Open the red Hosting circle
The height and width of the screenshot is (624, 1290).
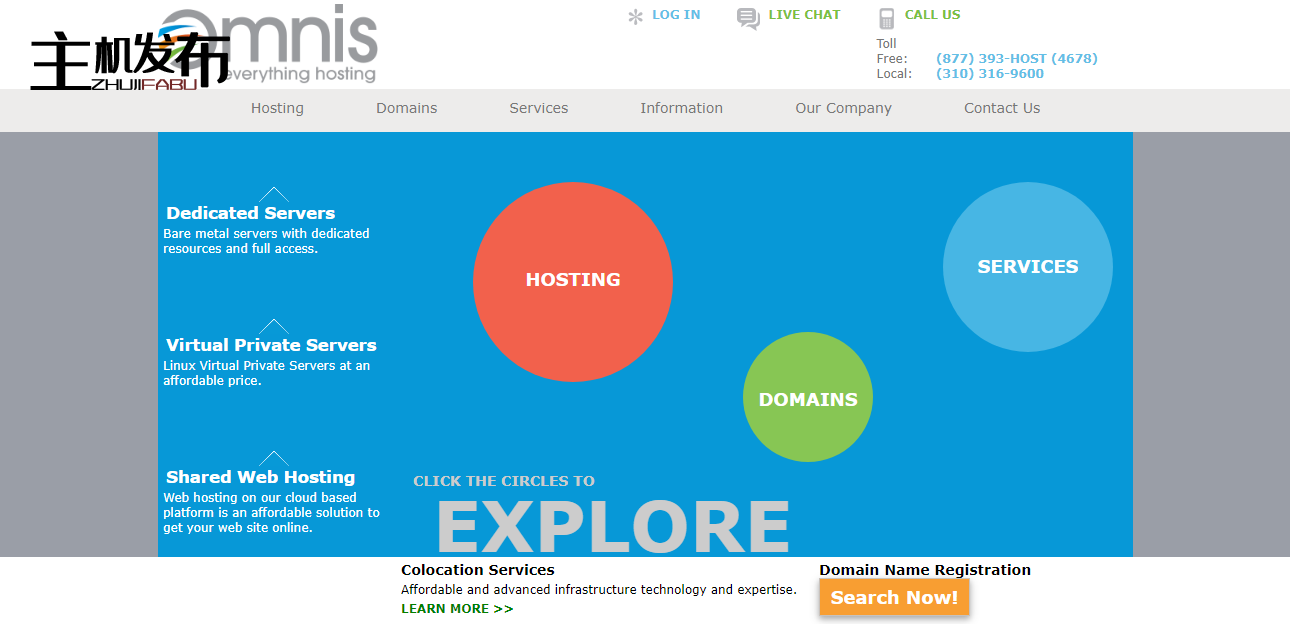click(x=573, y=281)
